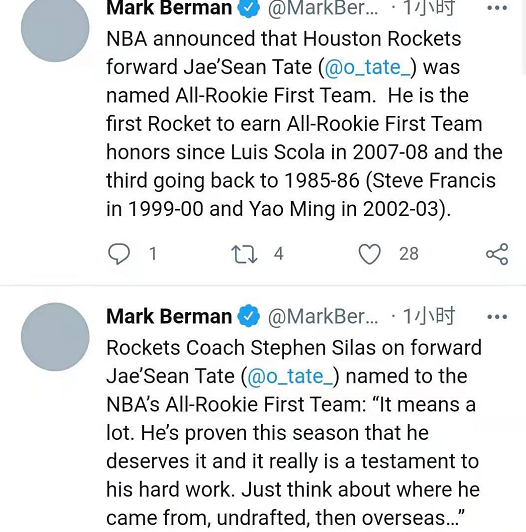Open the 1小时 timestamp of the second tweet

[428, 316]
